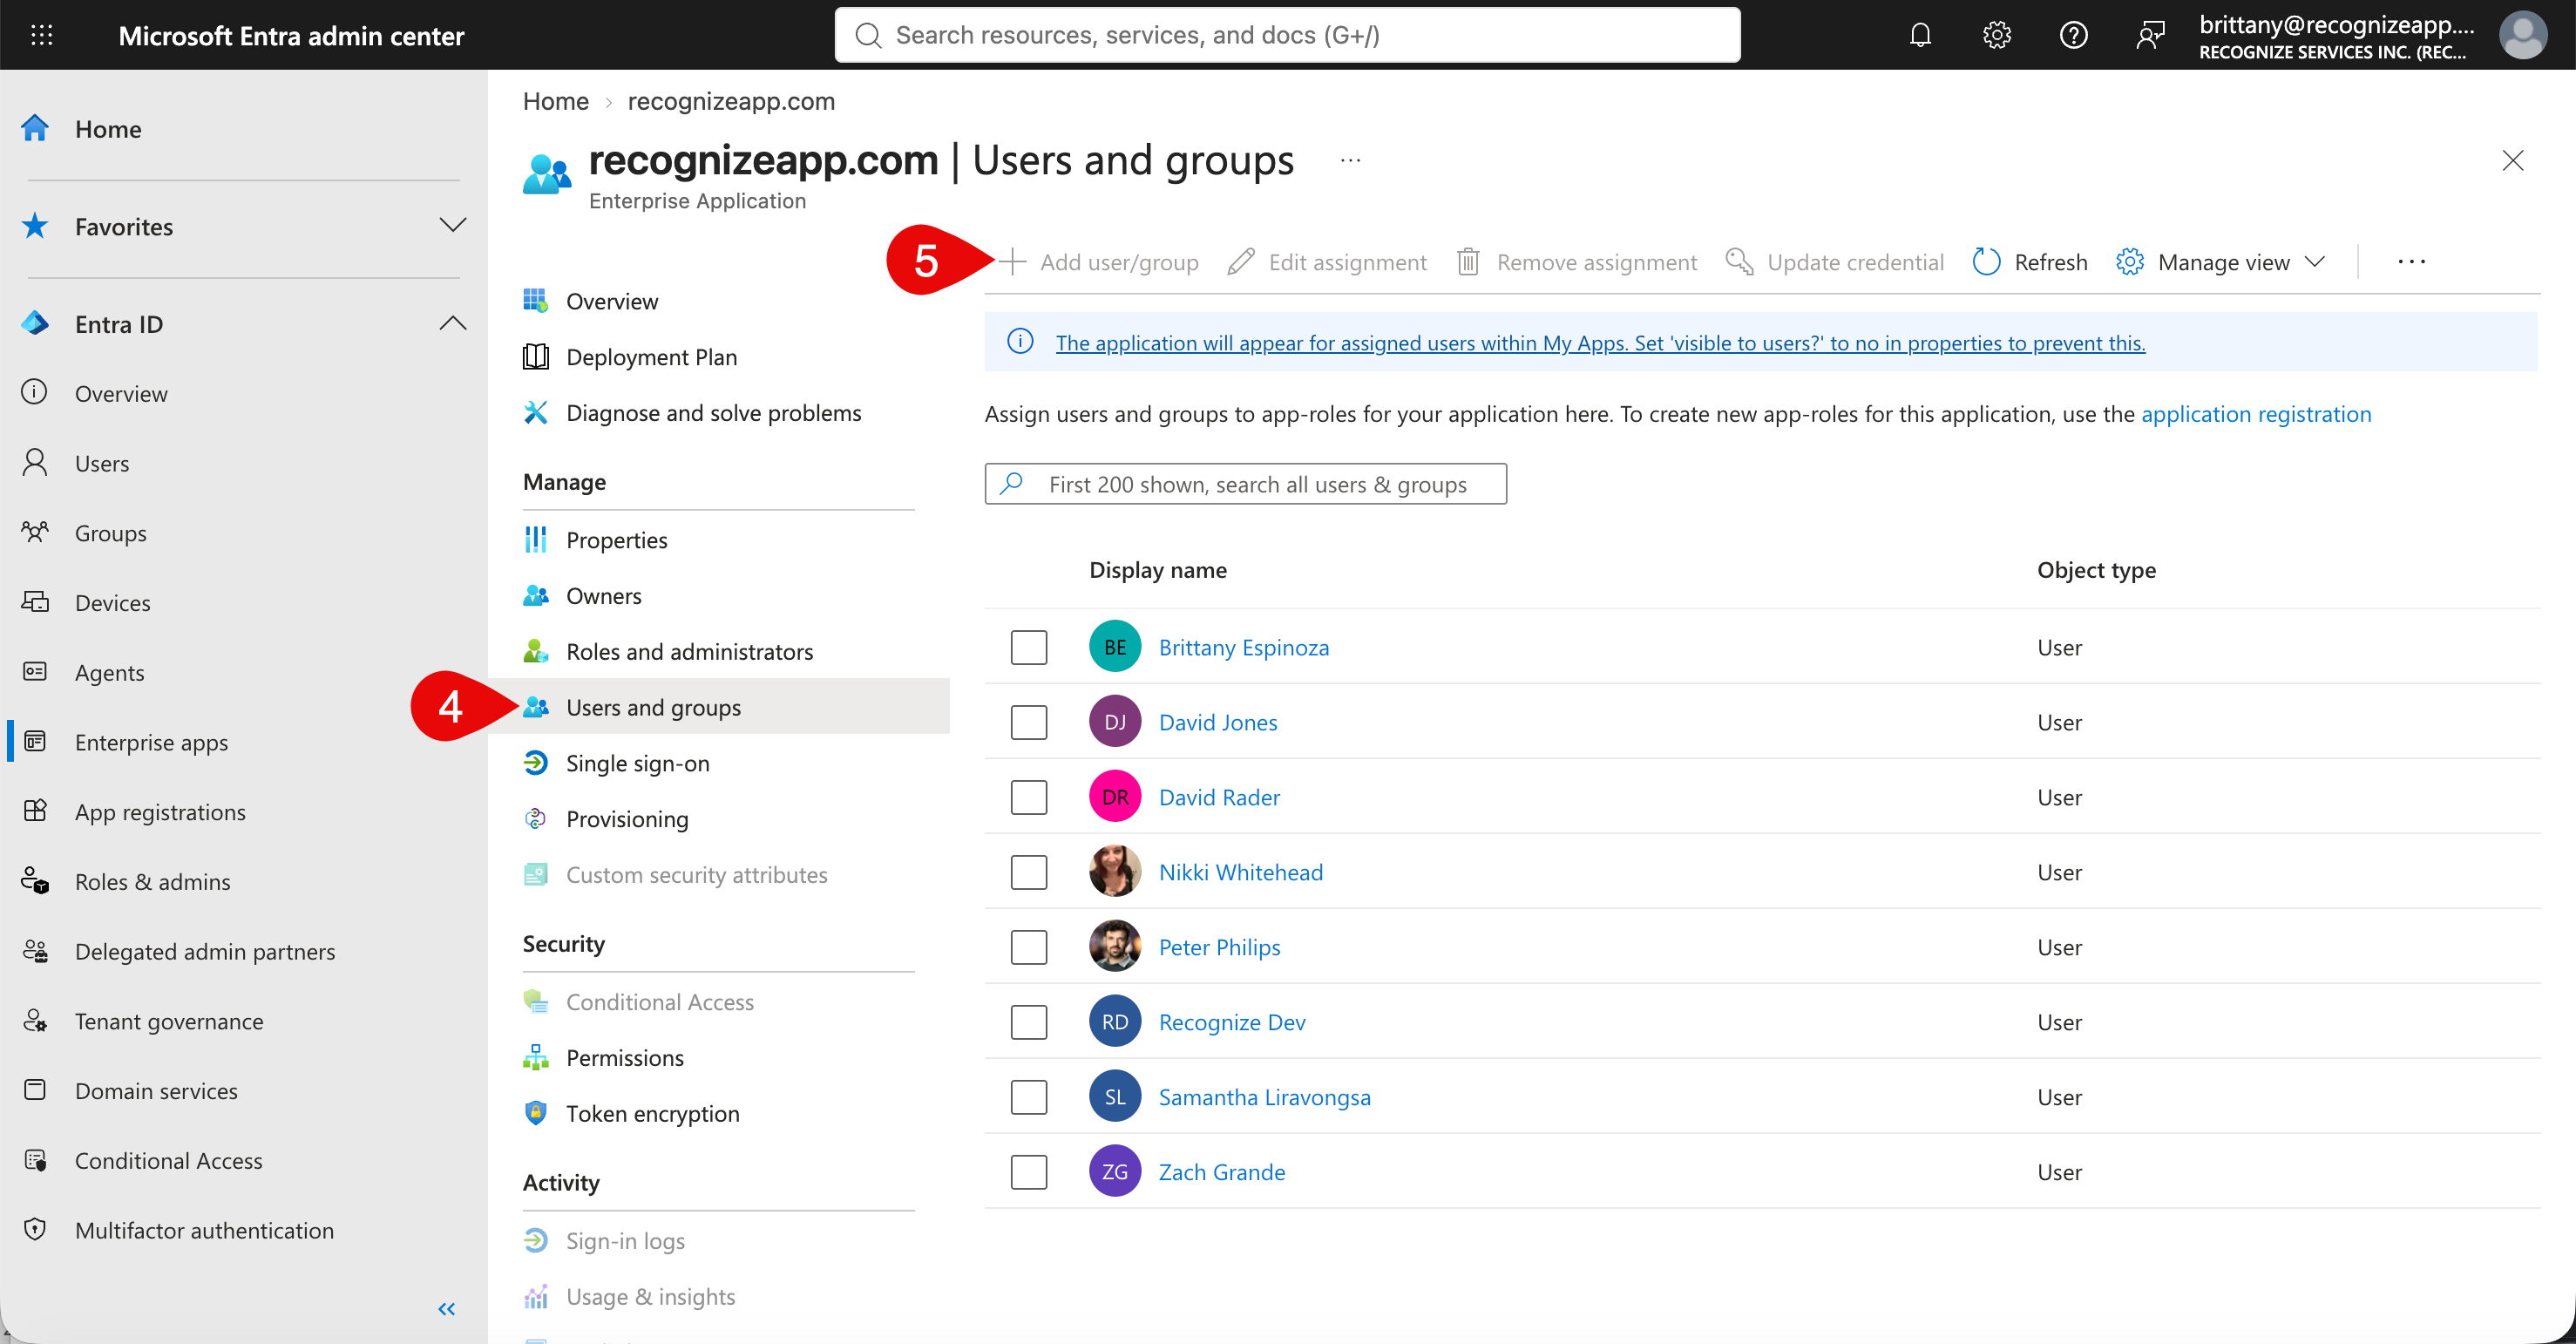Click the Groups icon in sidebar
Screen dimensions: 2576x1344
pos(35,532)
